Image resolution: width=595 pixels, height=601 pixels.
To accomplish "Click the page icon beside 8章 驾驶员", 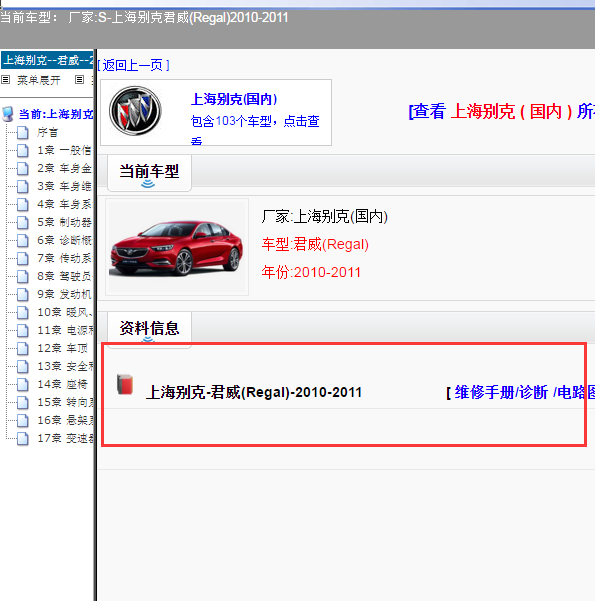I will [23, 277].
